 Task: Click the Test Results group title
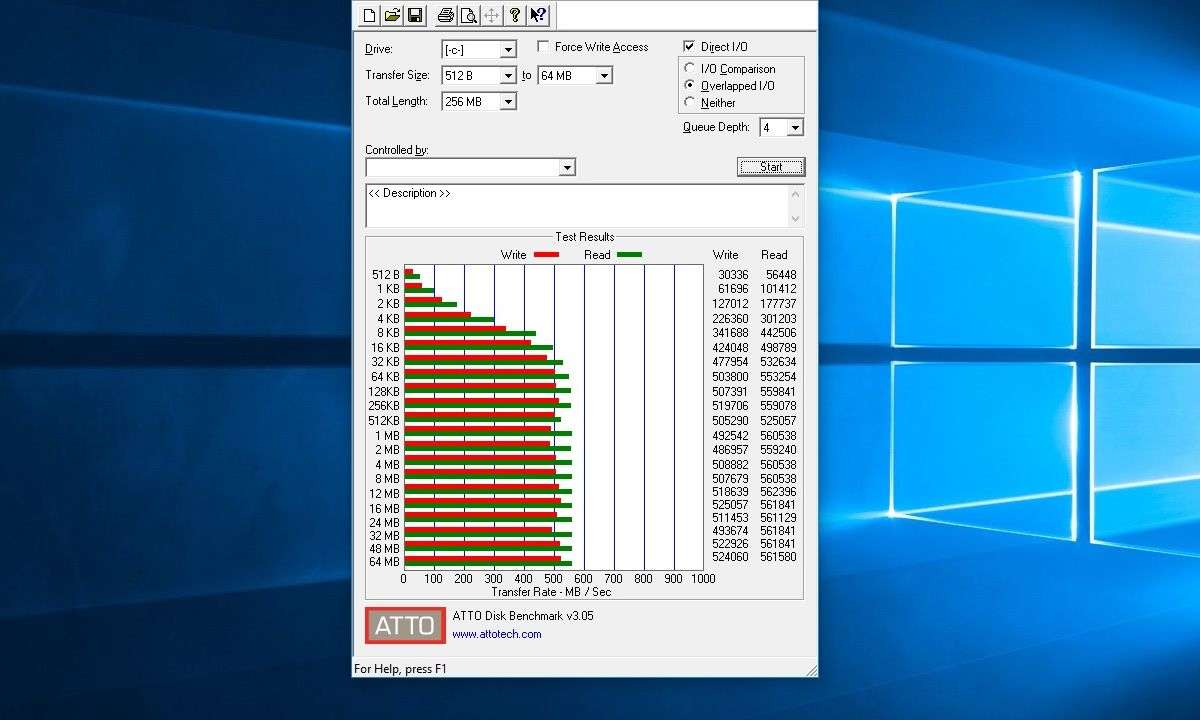coord(585,237)
